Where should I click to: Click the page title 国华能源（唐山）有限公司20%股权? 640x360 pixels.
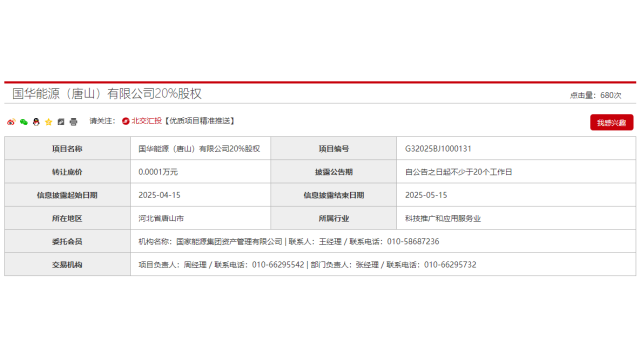point(107,93)
